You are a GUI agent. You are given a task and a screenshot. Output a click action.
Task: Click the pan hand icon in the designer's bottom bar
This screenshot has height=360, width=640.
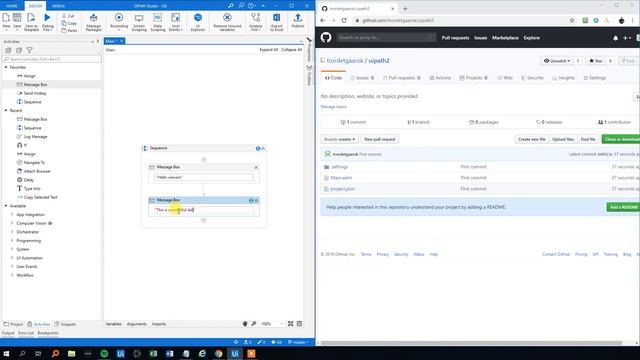[245, 324]
